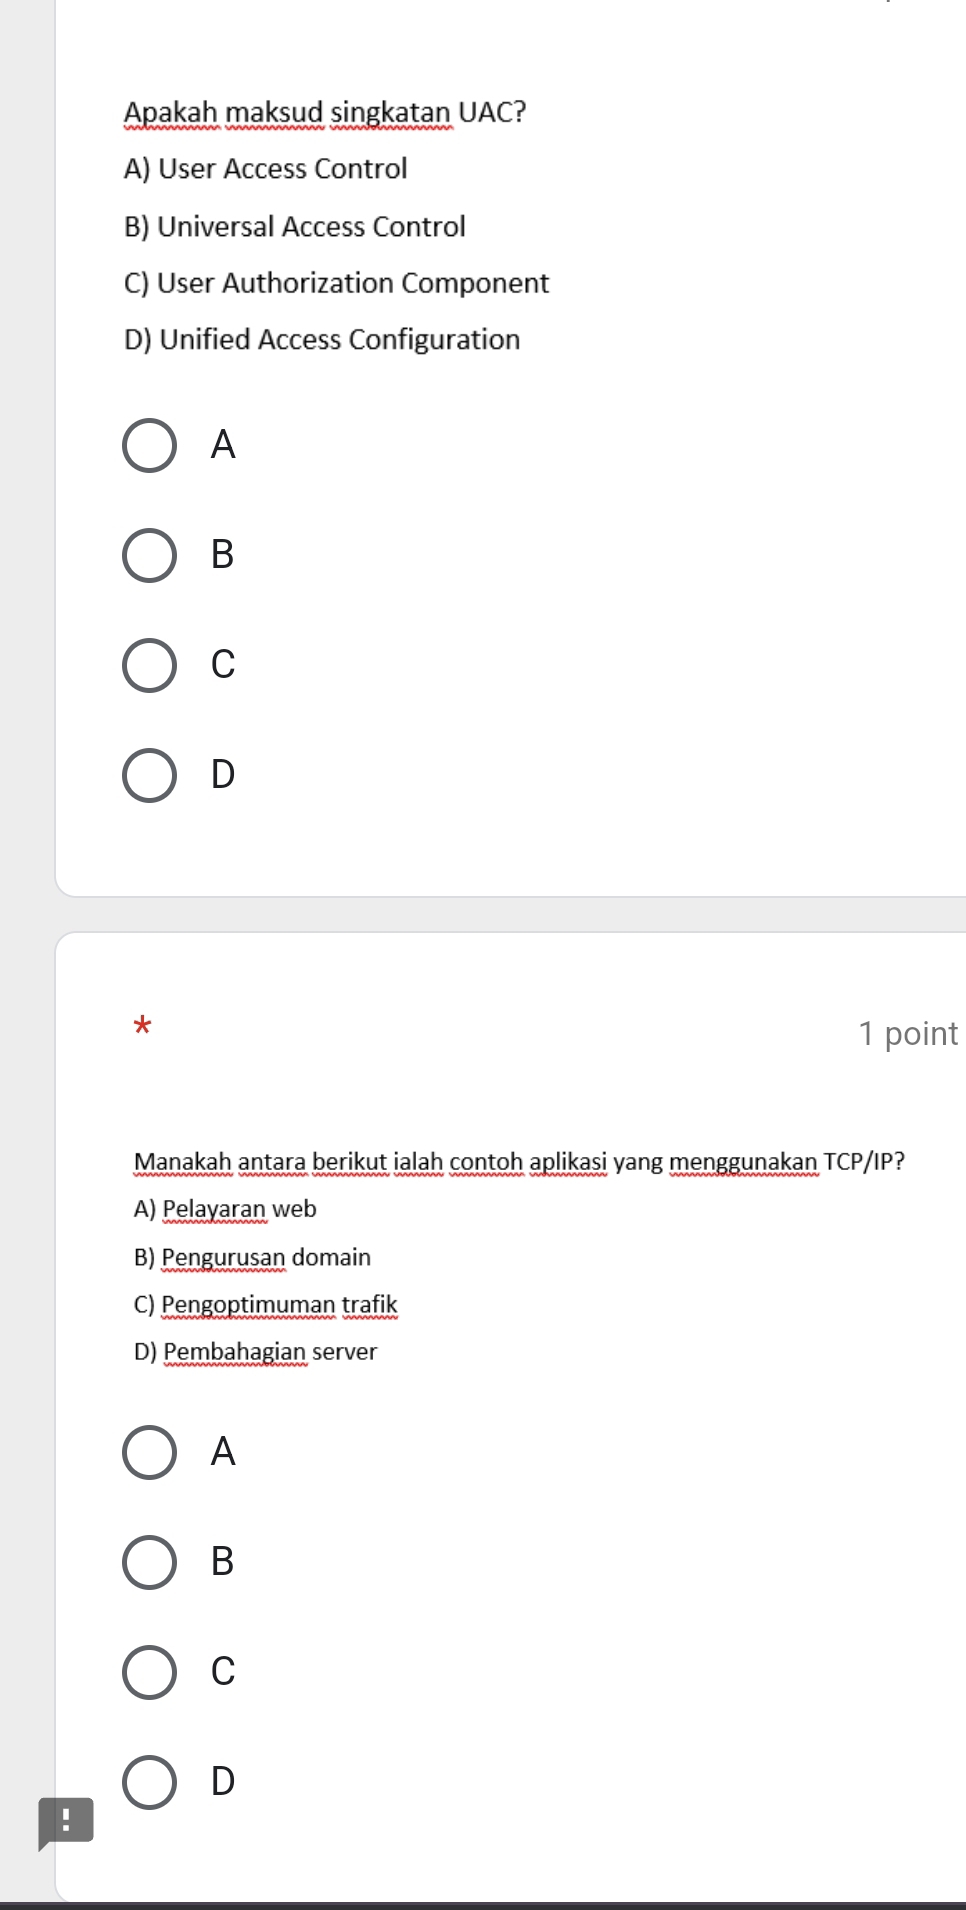Select option A for the UAC question
Image resolution: width=966 pixels, height=1910 pixels.
pos(150,445)
